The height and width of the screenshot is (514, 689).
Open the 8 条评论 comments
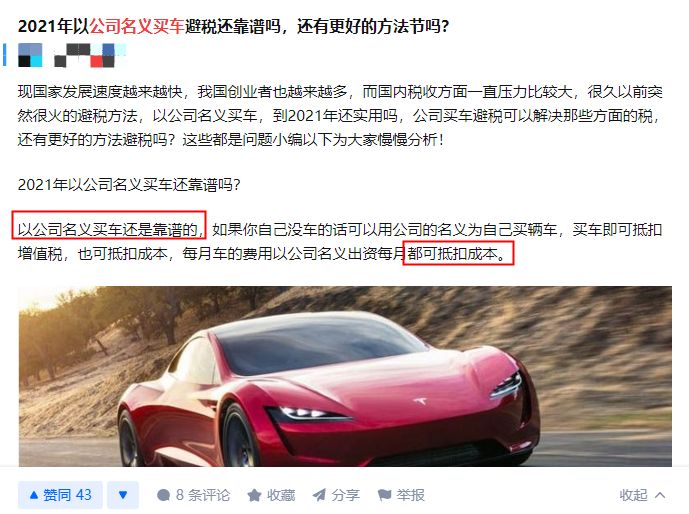tap(193, 495)
